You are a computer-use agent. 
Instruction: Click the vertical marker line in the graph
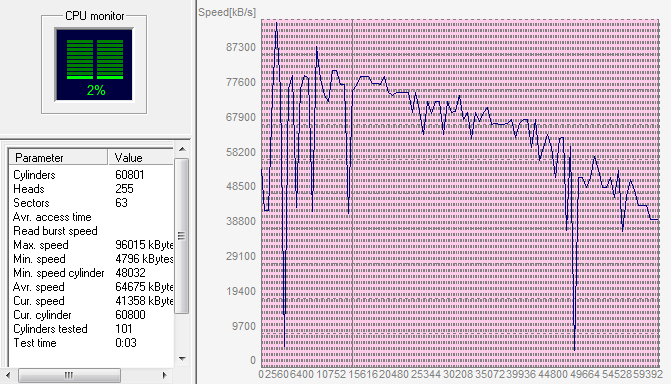click(x=353, y=193)
